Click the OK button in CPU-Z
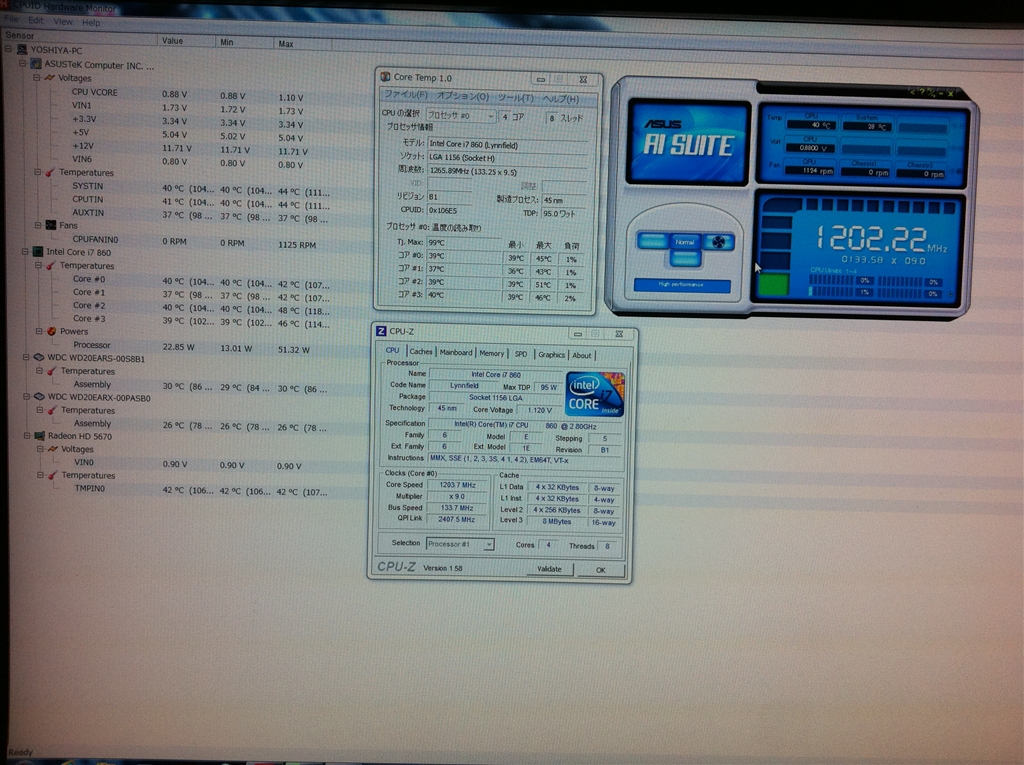 (601, 570)
